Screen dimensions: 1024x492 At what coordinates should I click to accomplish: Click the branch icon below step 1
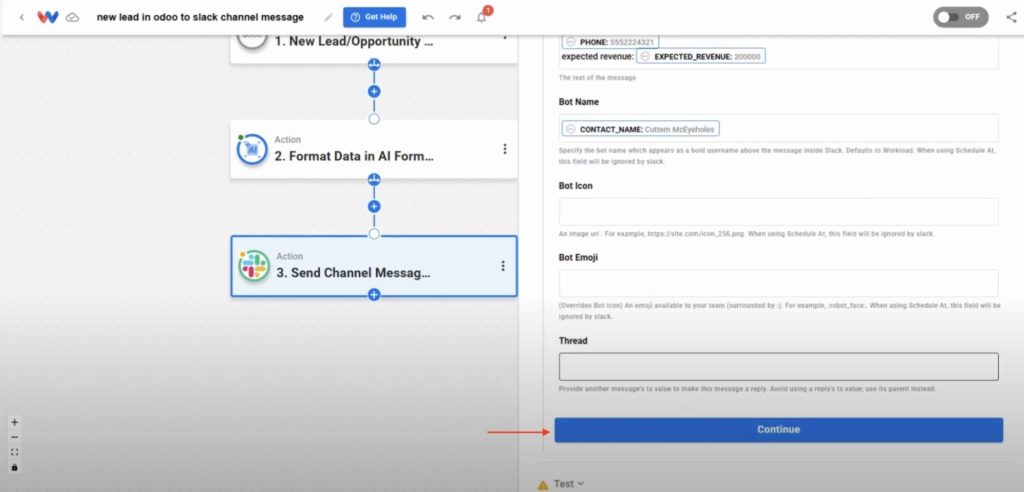(x=374, y=65)
